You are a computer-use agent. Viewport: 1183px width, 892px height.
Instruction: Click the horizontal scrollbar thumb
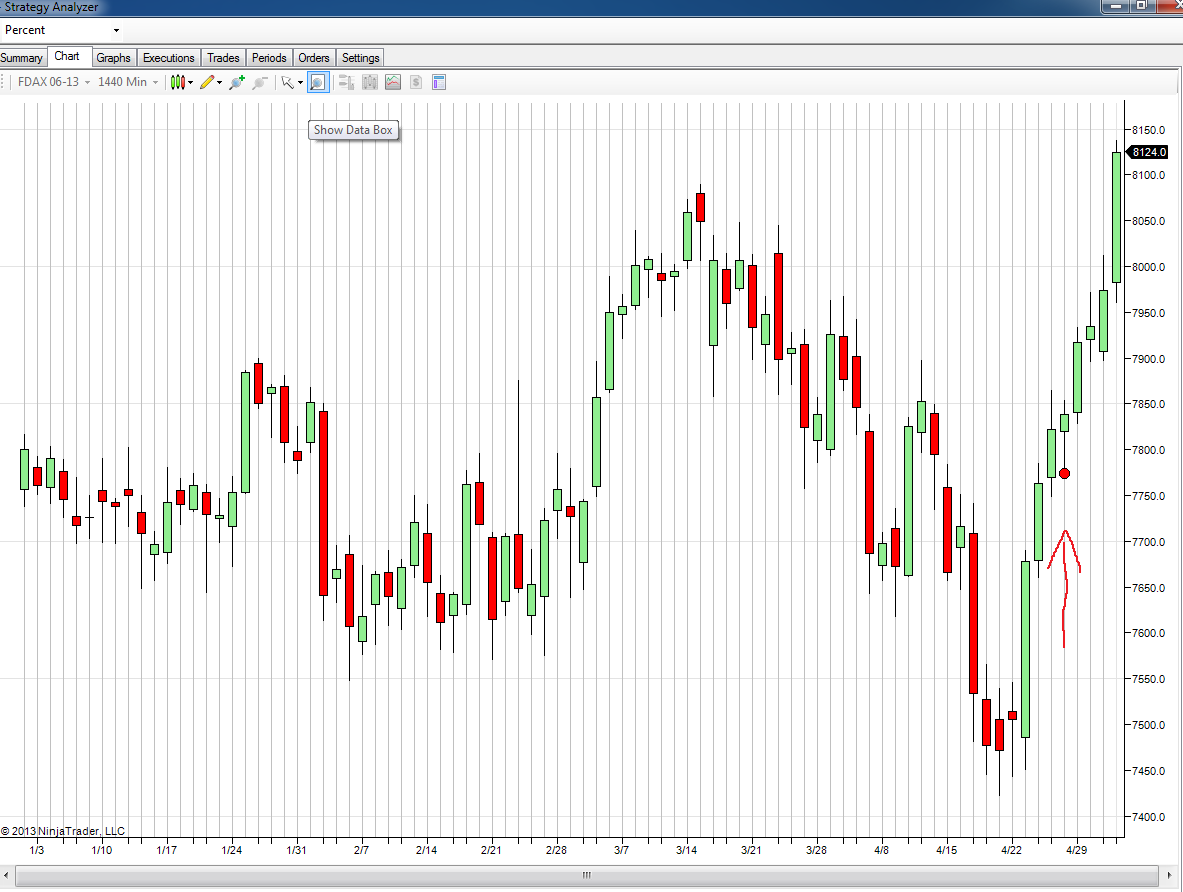pos(586,875)
